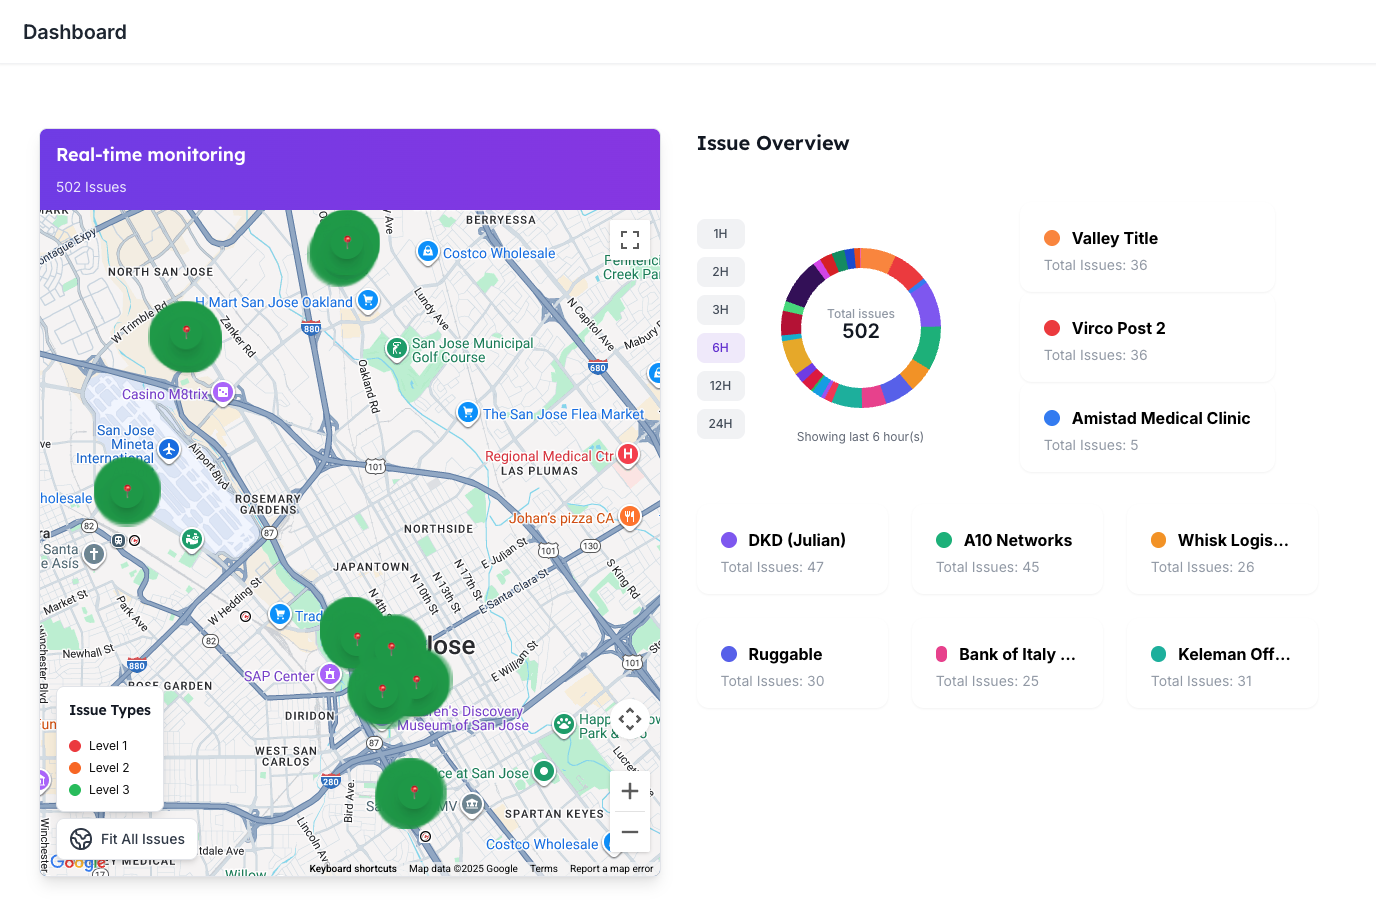Open the map Terms link
The width and height of the screenshot is (1376, 902).
pyautogui.click(x=544, y=869)
